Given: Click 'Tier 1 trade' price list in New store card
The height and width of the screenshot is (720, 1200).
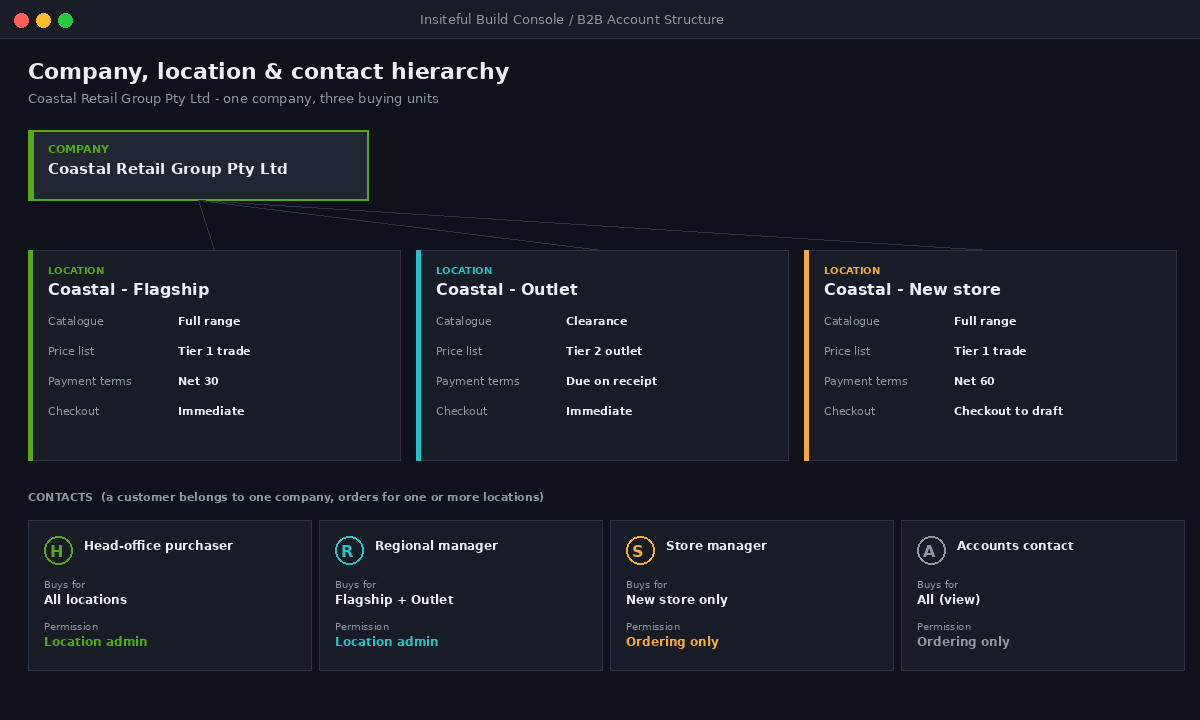Looking at the screenshot, I should [990, 351].
